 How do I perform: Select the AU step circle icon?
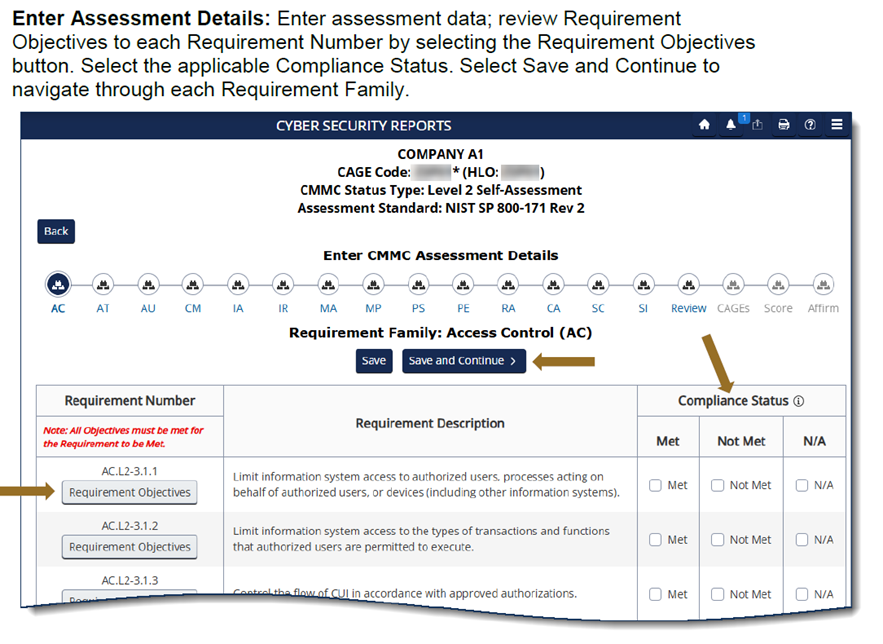(x=148, y=285)
